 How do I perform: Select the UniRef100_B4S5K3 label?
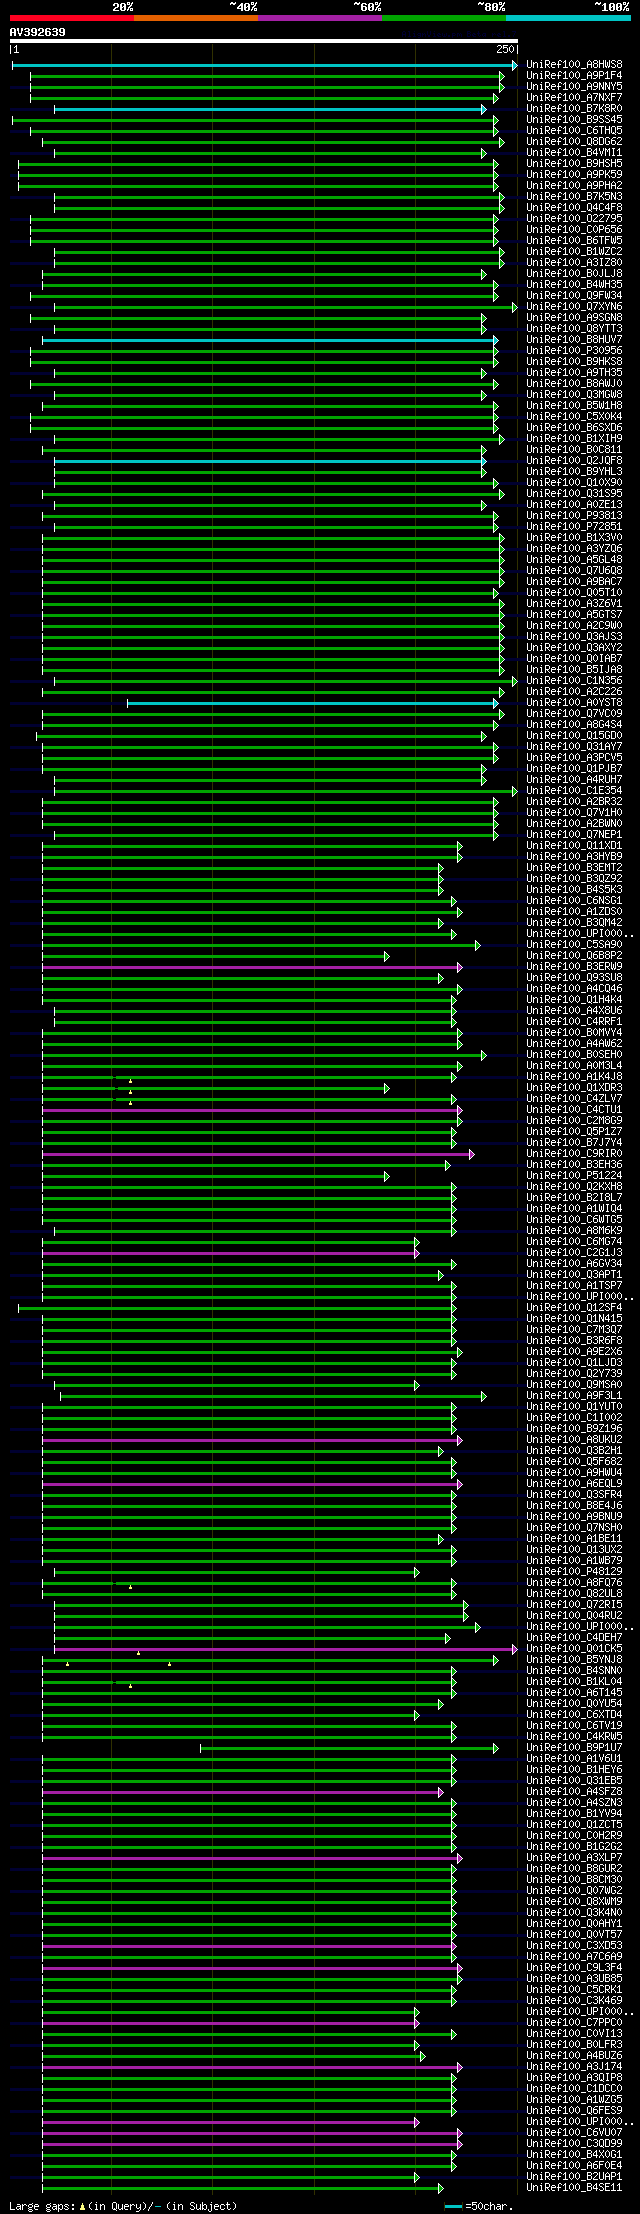coord(574,890)
